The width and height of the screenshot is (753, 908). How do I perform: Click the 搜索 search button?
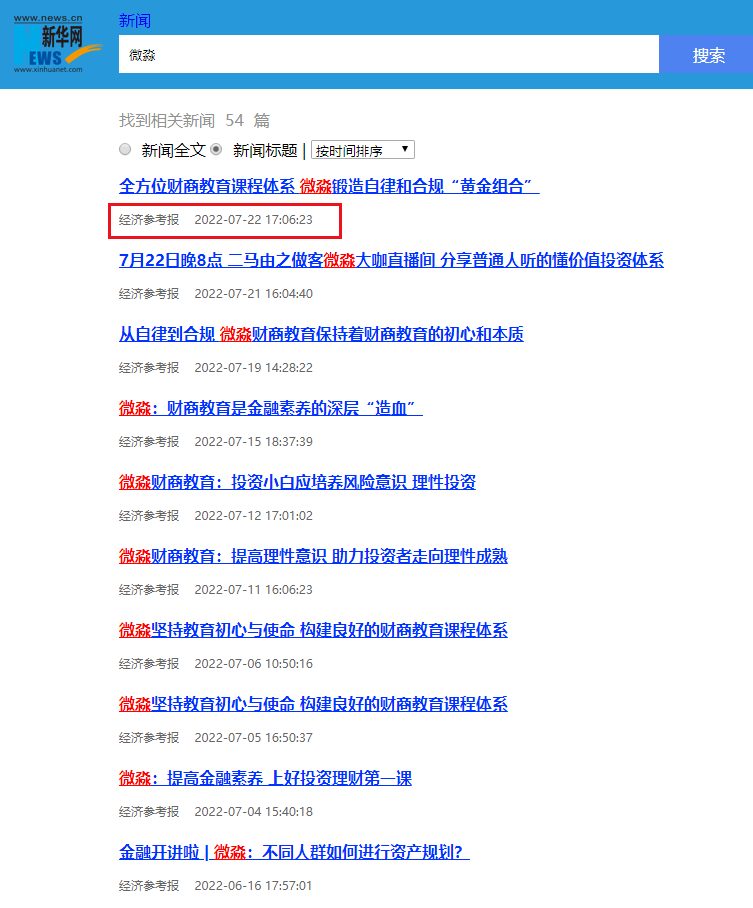click(708, 55)
